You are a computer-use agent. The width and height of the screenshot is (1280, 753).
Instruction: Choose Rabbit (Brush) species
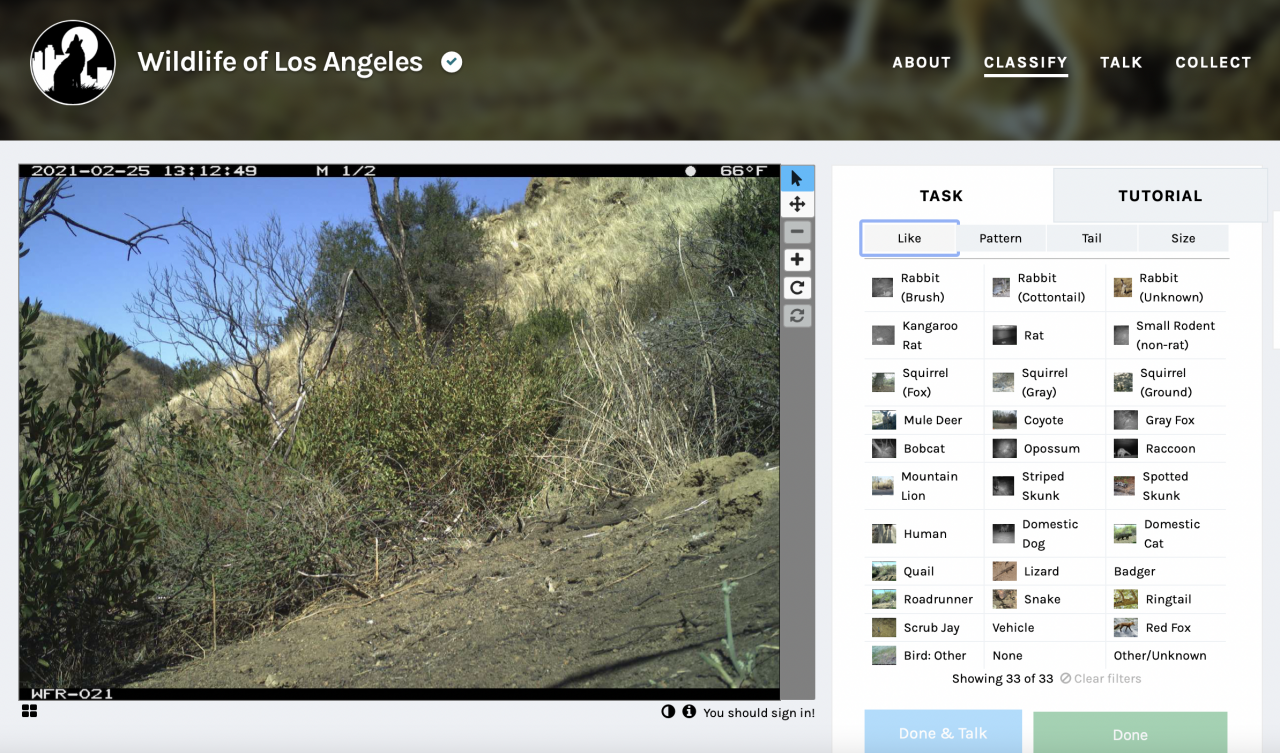click(923, 287)
